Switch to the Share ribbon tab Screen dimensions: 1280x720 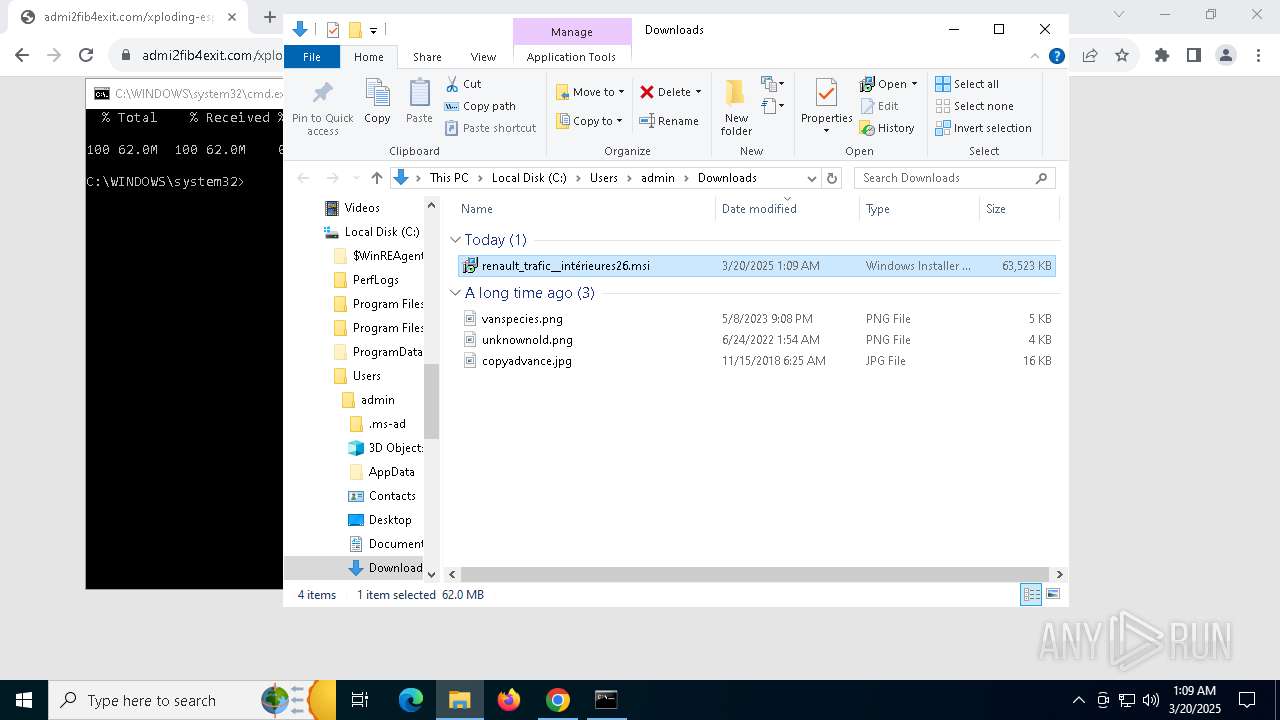(x=427, y=57)
